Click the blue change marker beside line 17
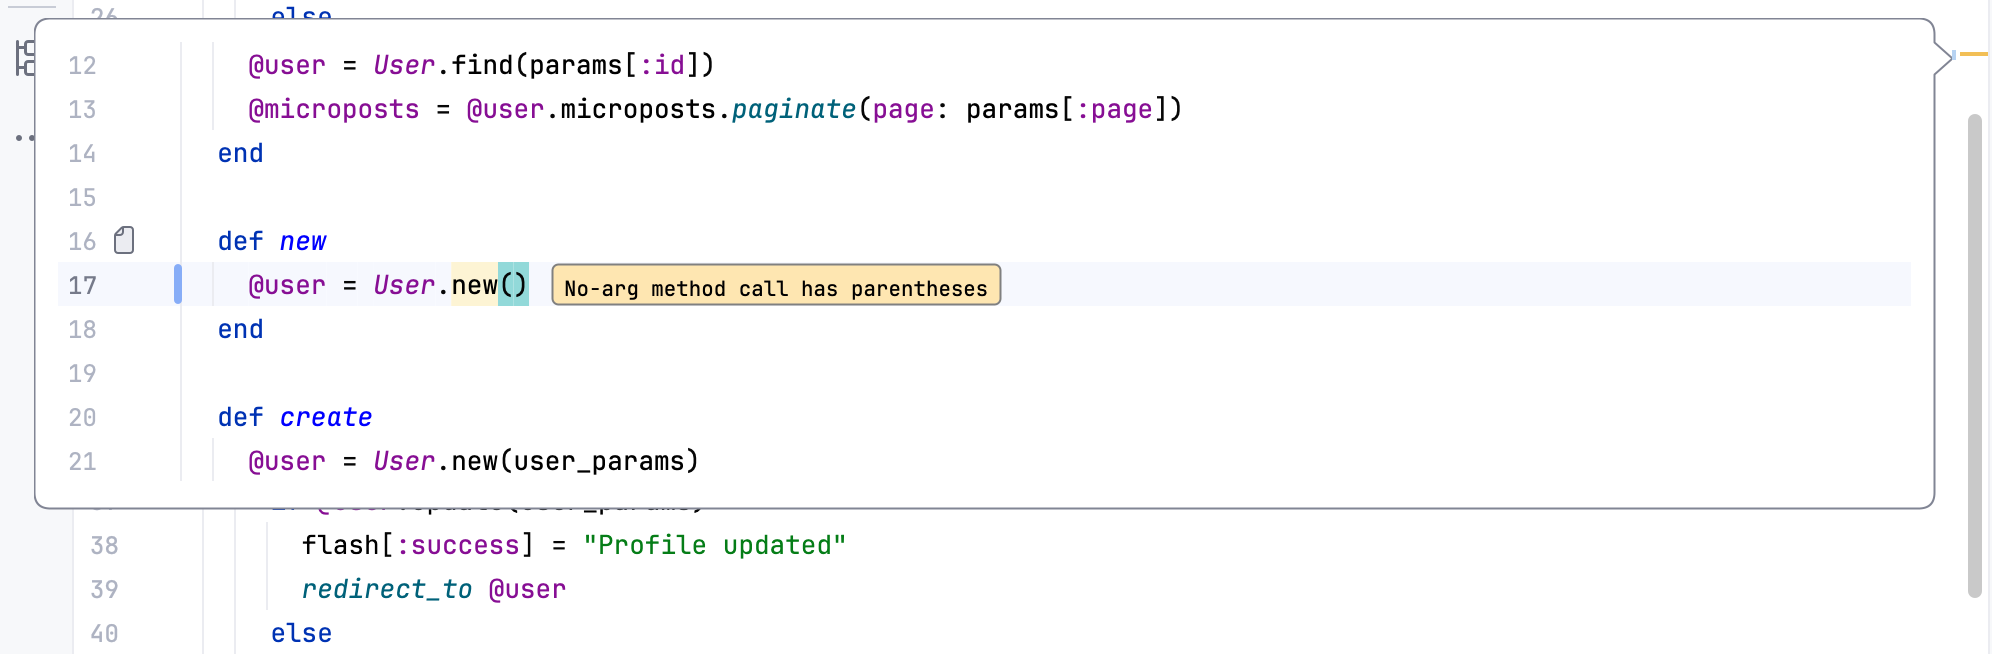This screenshot has width=1992, height=654. pyautogui.click(x=178, y=284)
